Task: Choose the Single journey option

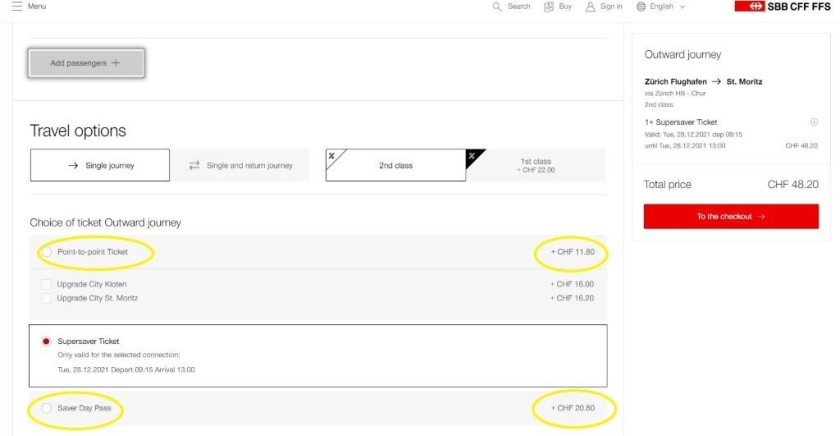Action: (x=100, y=165)
